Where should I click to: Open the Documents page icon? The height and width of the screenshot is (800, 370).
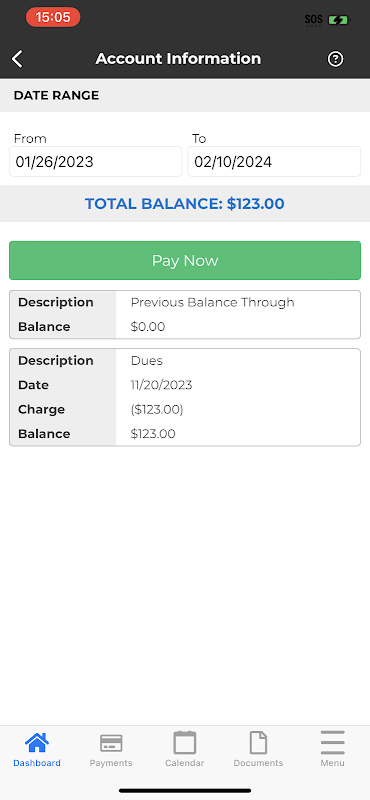click(258, 743)
